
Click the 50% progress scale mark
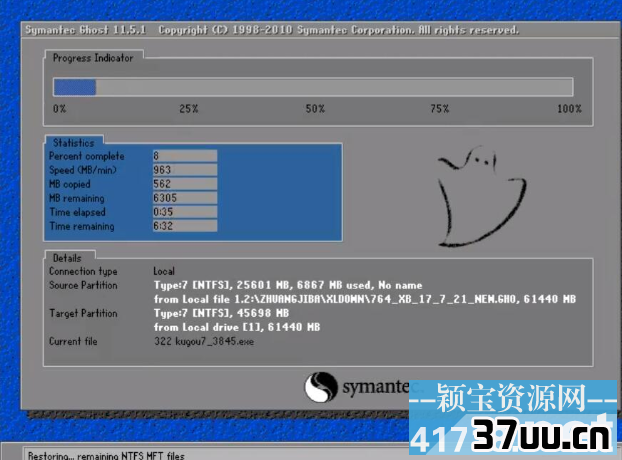click(315, 109)
